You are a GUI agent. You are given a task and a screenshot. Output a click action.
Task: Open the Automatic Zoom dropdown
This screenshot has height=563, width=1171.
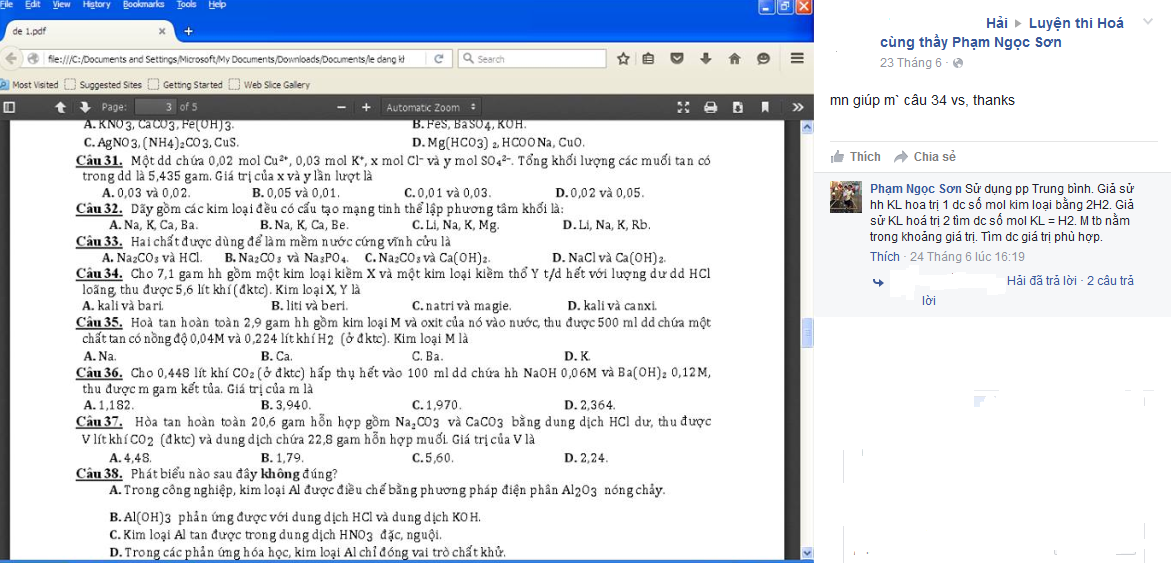click(430, 108)
